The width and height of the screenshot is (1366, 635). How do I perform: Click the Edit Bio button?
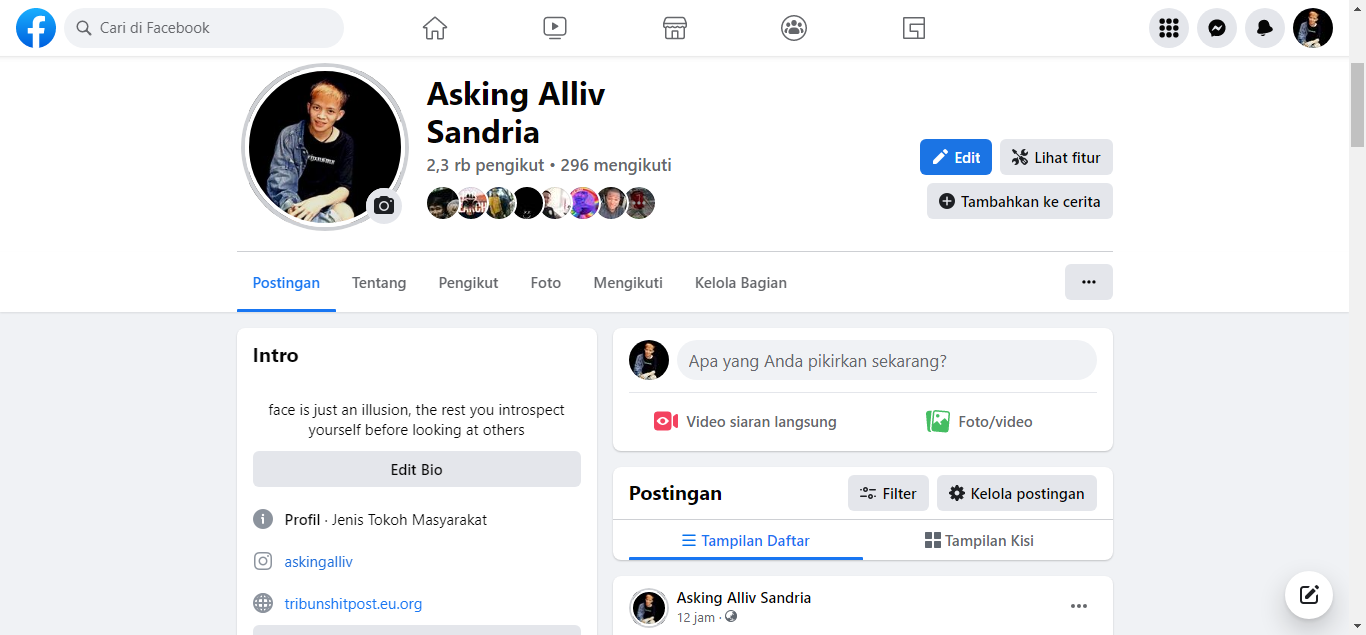click(x=417, y=469)
